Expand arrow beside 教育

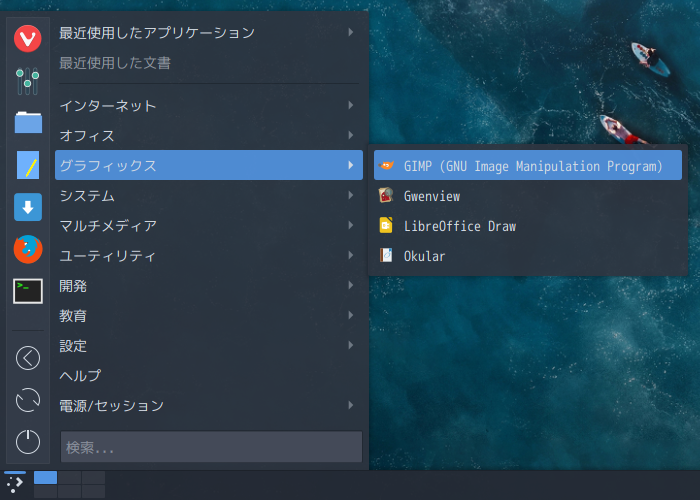(x=351, y=315)
